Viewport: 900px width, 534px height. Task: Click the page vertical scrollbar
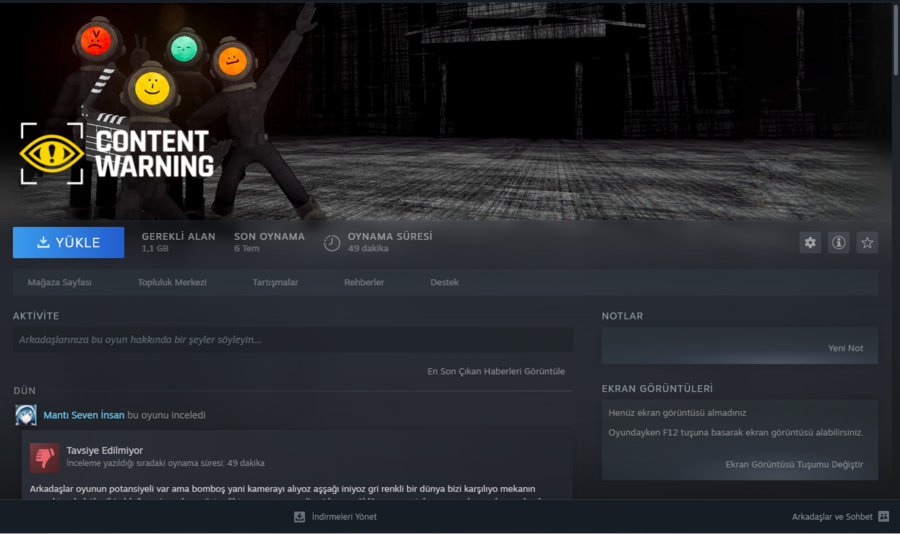pos(896,40)
